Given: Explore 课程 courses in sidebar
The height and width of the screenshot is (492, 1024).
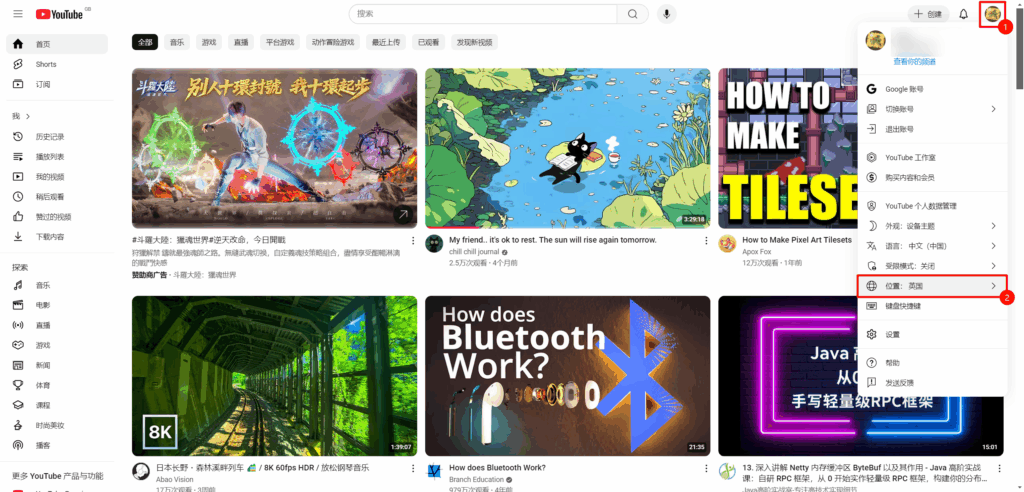Looking at the screenshot, I should tap(57, 405).
